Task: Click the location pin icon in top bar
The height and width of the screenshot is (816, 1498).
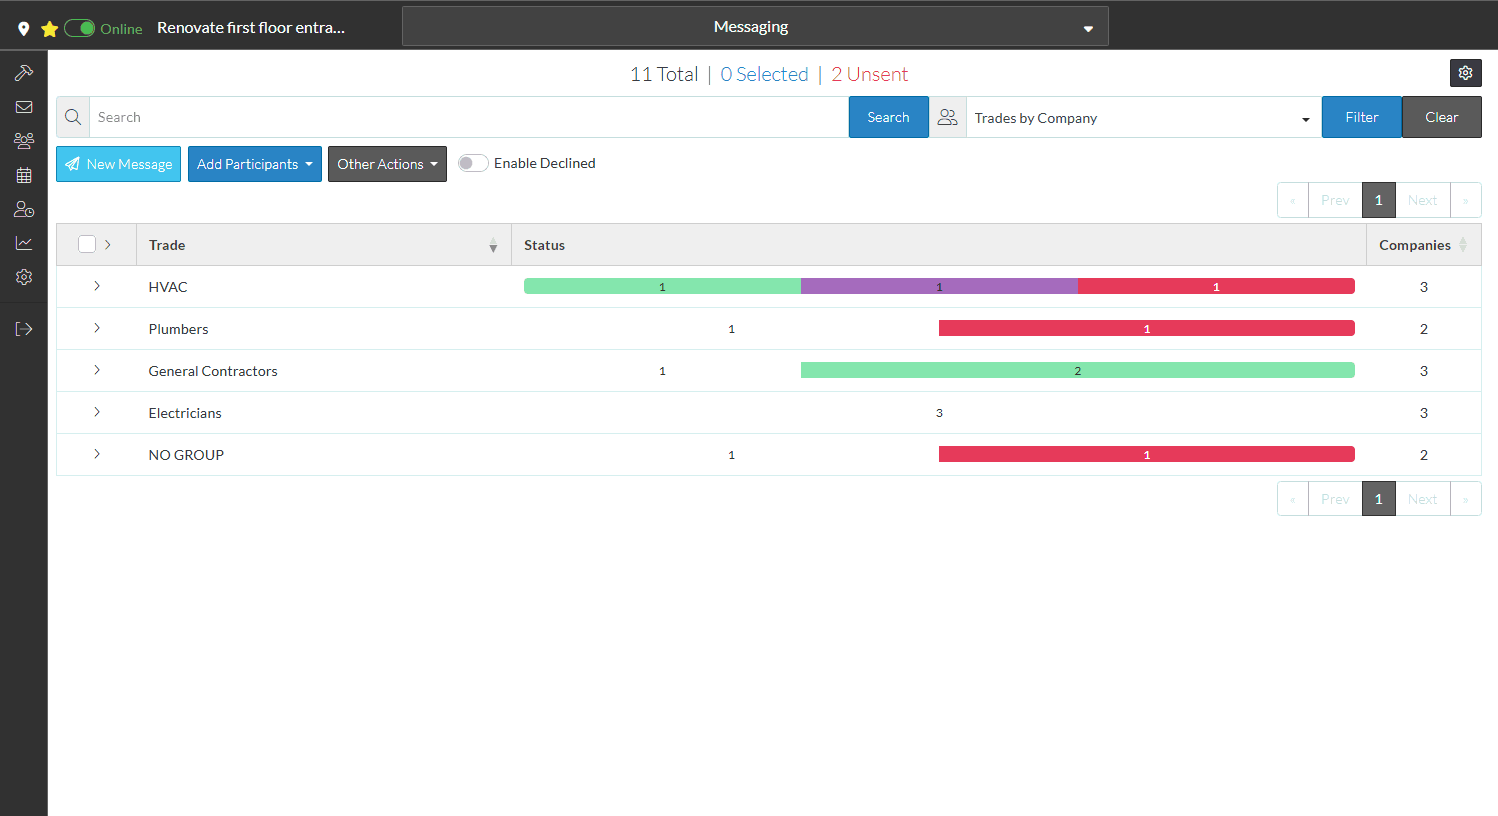Action: 24,29
